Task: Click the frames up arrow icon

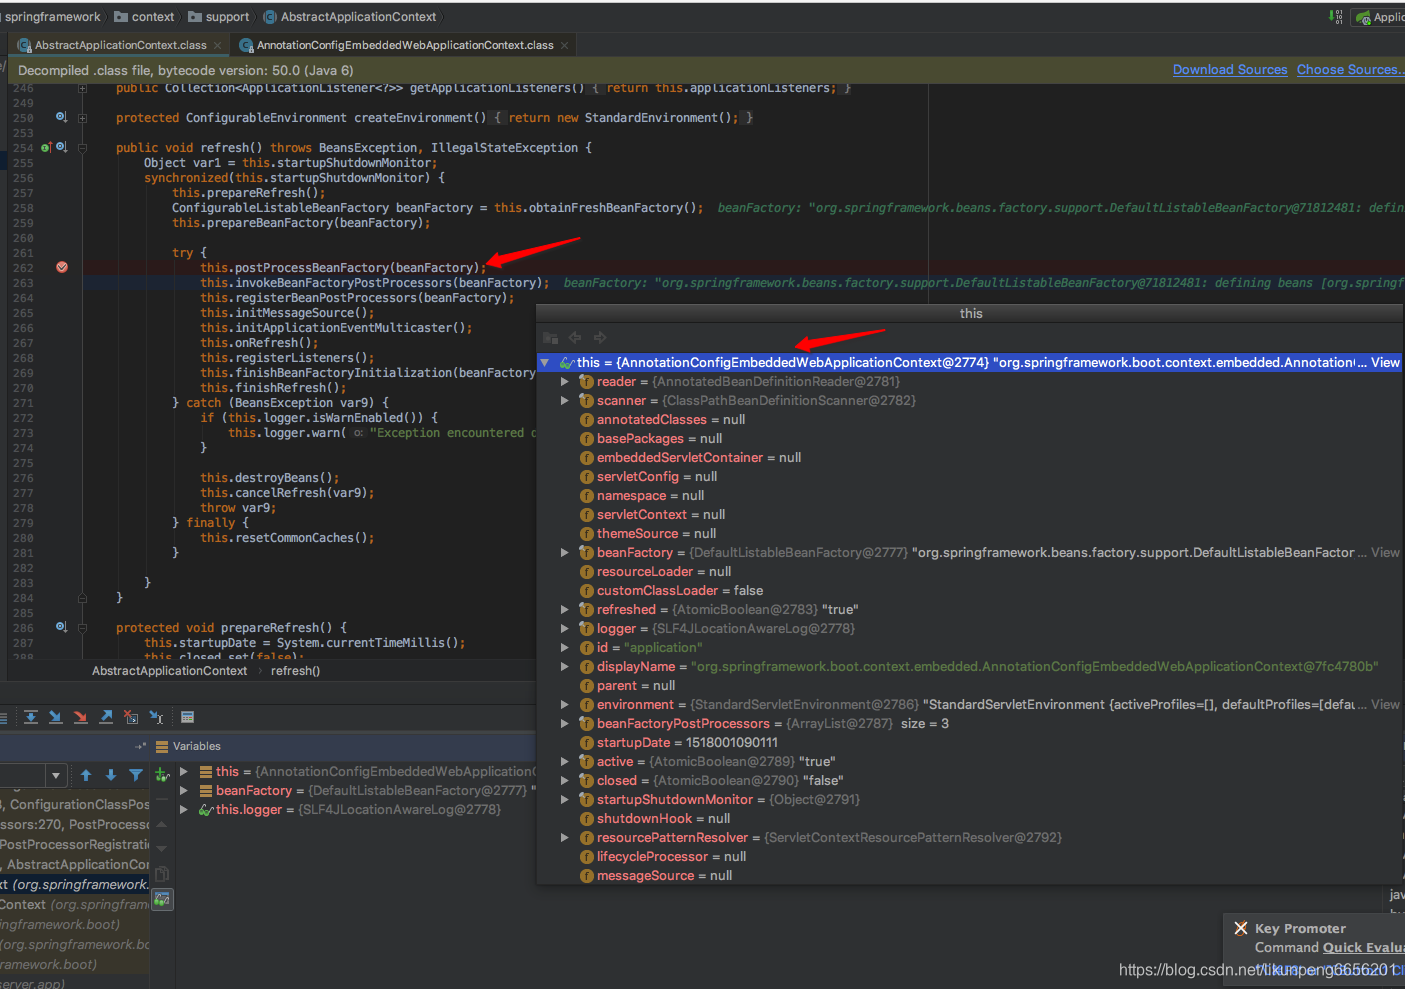Action: tap(86, 775)
